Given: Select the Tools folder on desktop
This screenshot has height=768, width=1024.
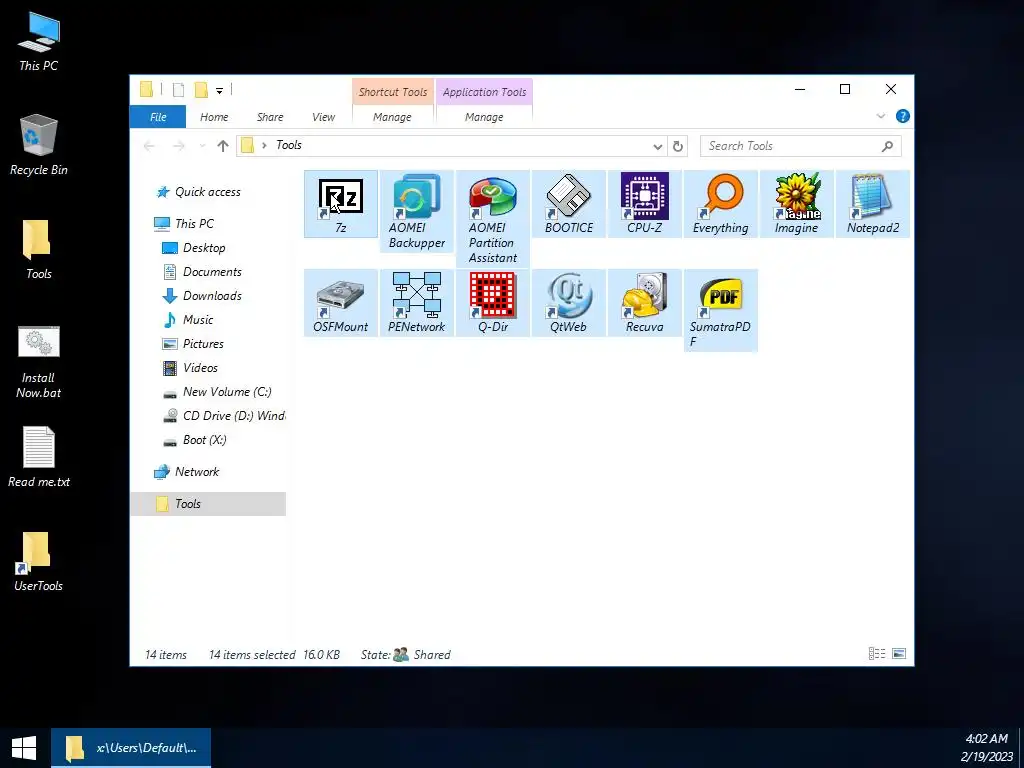Looking at the screenshot, I should coord(39,250).
